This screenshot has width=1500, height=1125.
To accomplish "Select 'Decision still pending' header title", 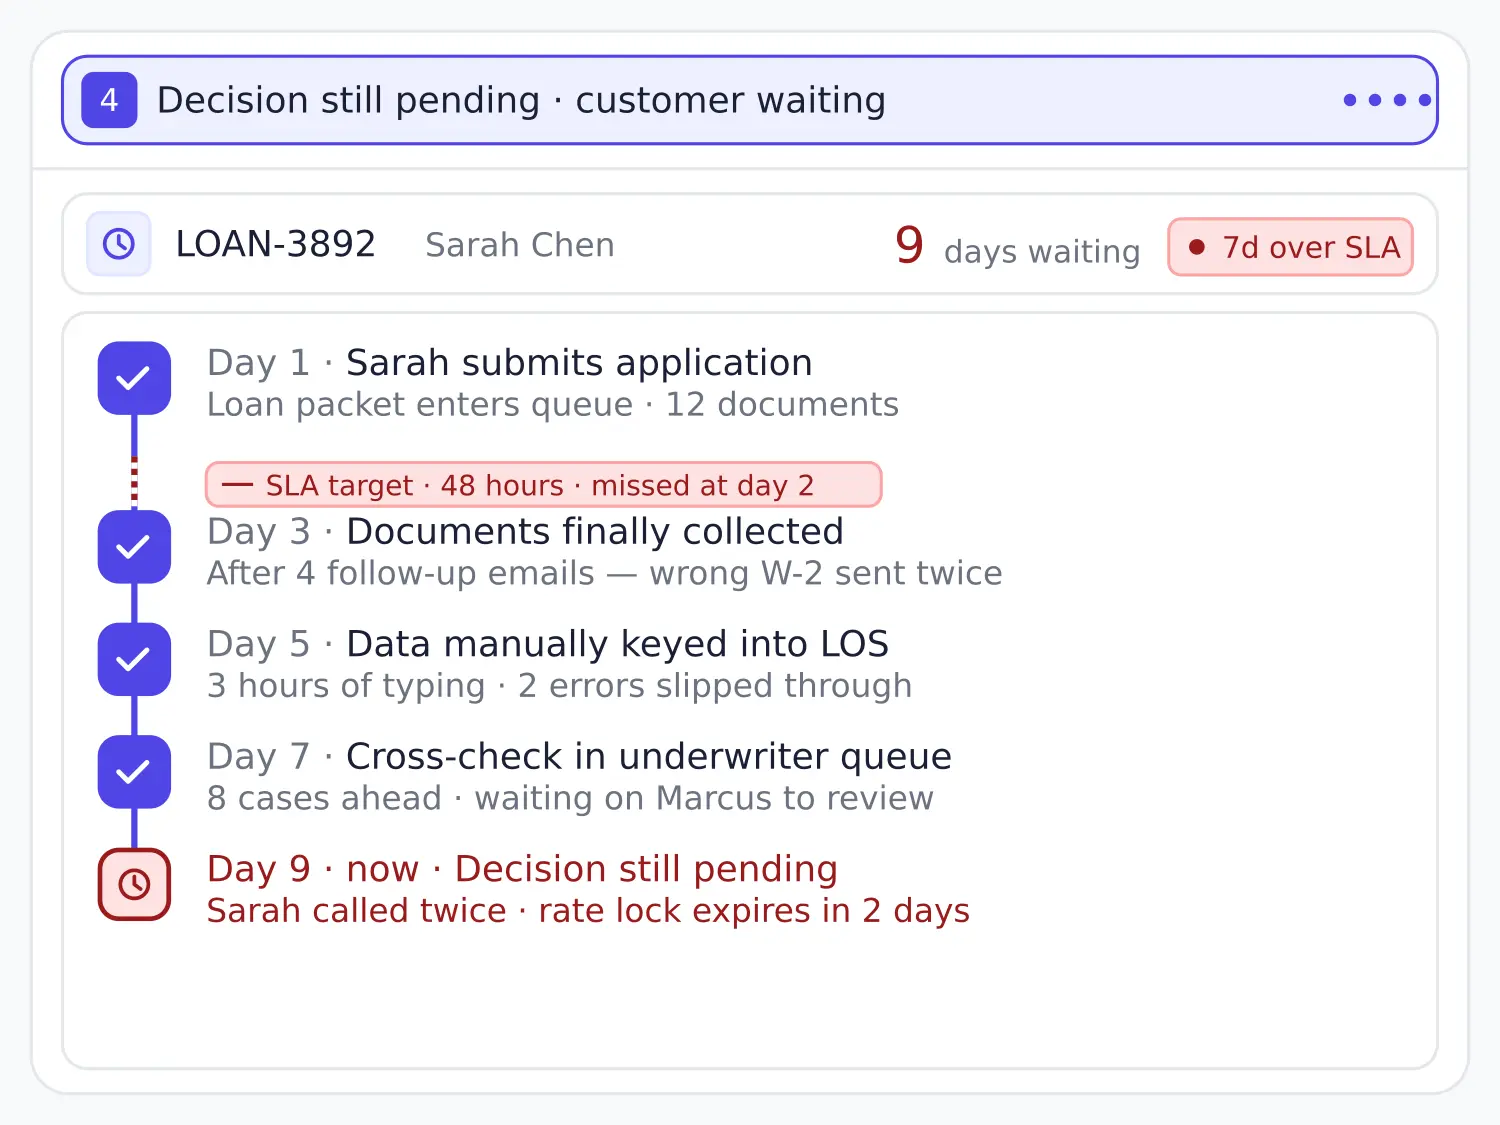I will pyautogui.click(x=521, y=100).
